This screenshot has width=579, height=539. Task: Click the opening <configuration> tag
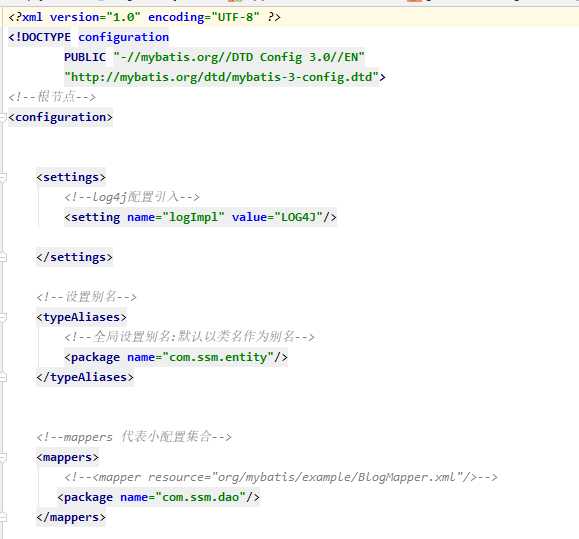tap(61, 117)
